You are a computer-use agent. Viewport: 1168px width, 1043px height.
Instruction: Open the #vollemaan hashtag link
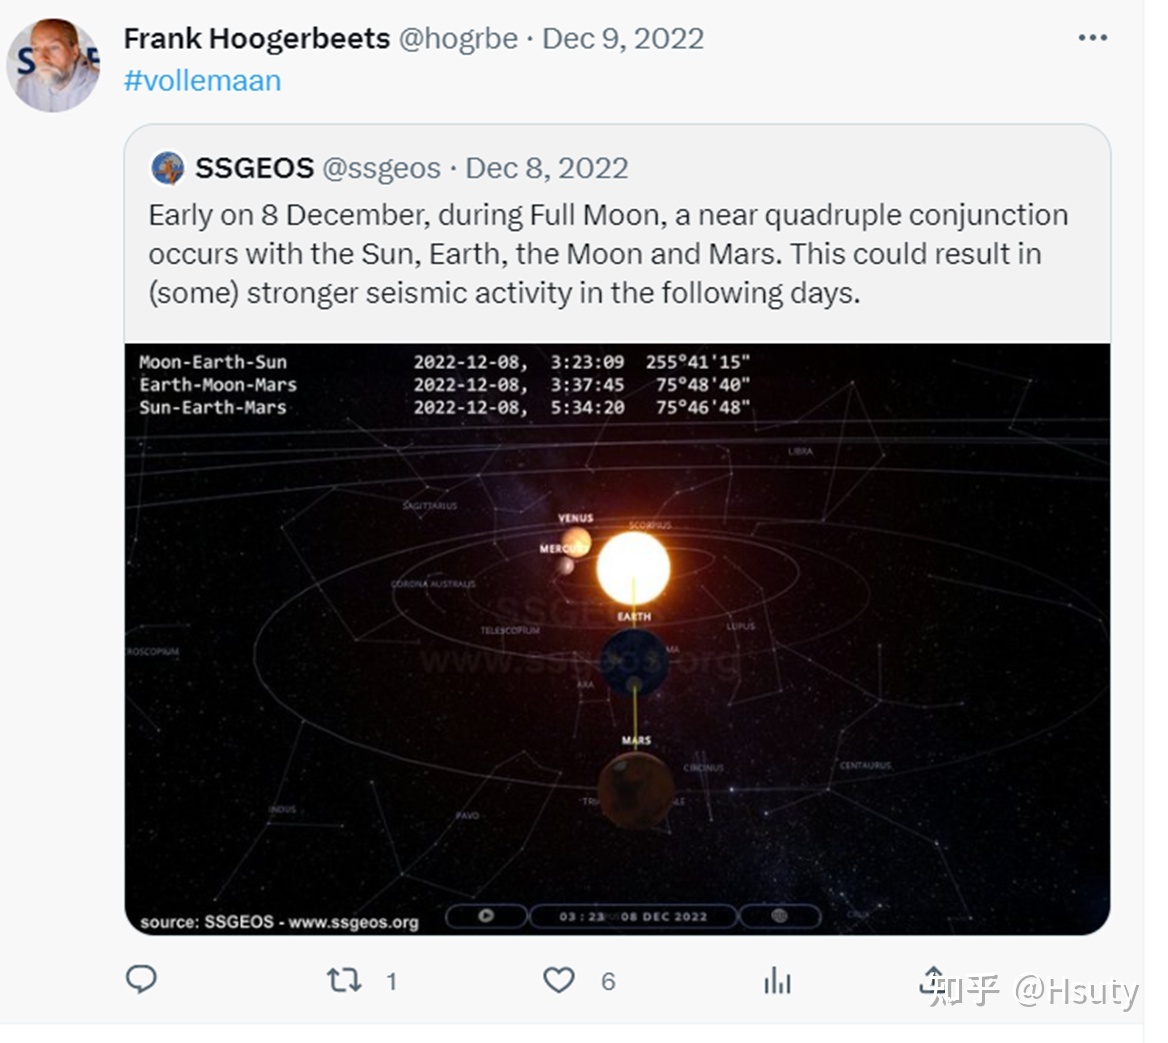[202, 80]
